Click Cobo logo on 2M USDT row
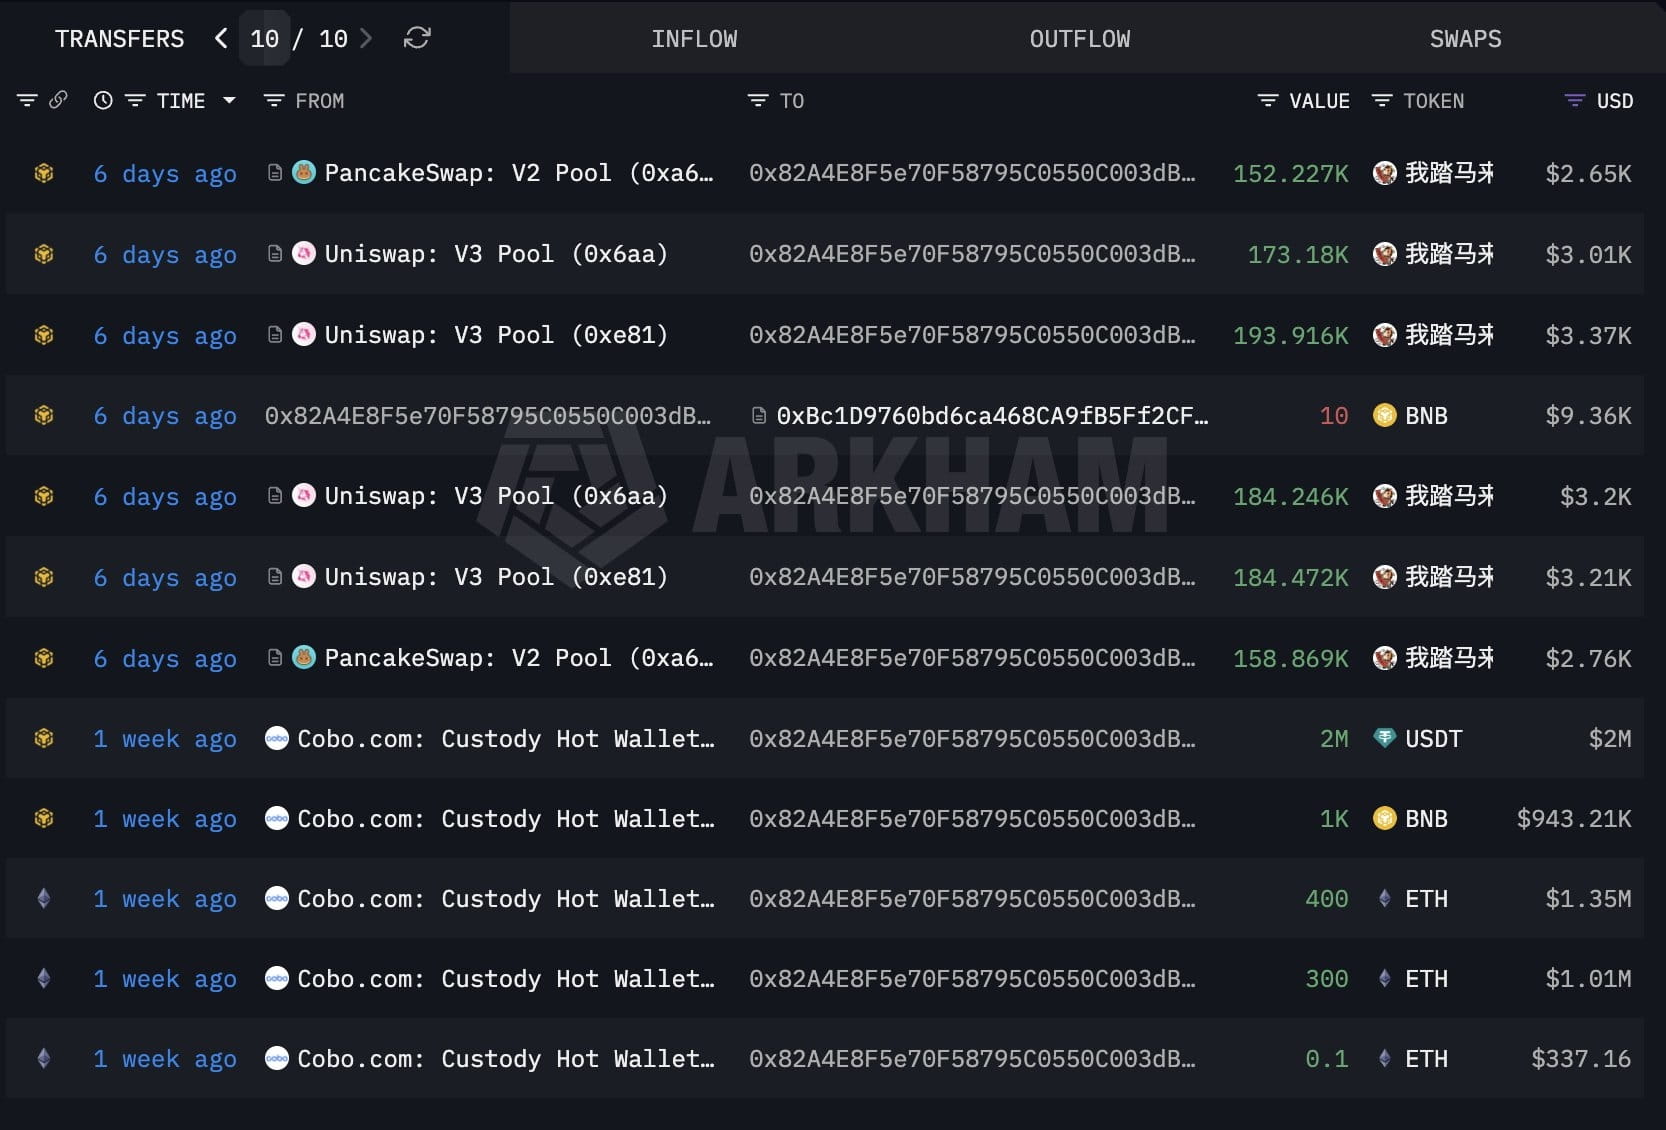The width and height of the screenshot is (1666, 1130). tap(277, 738)
